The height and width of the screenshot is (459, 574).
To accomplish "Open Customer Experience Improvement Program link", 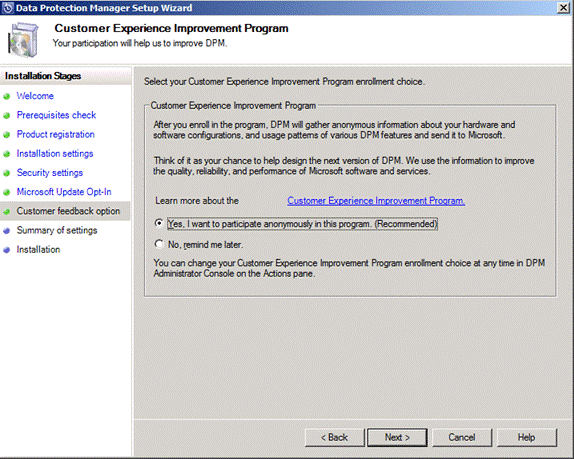I will (x=376, y=201).
